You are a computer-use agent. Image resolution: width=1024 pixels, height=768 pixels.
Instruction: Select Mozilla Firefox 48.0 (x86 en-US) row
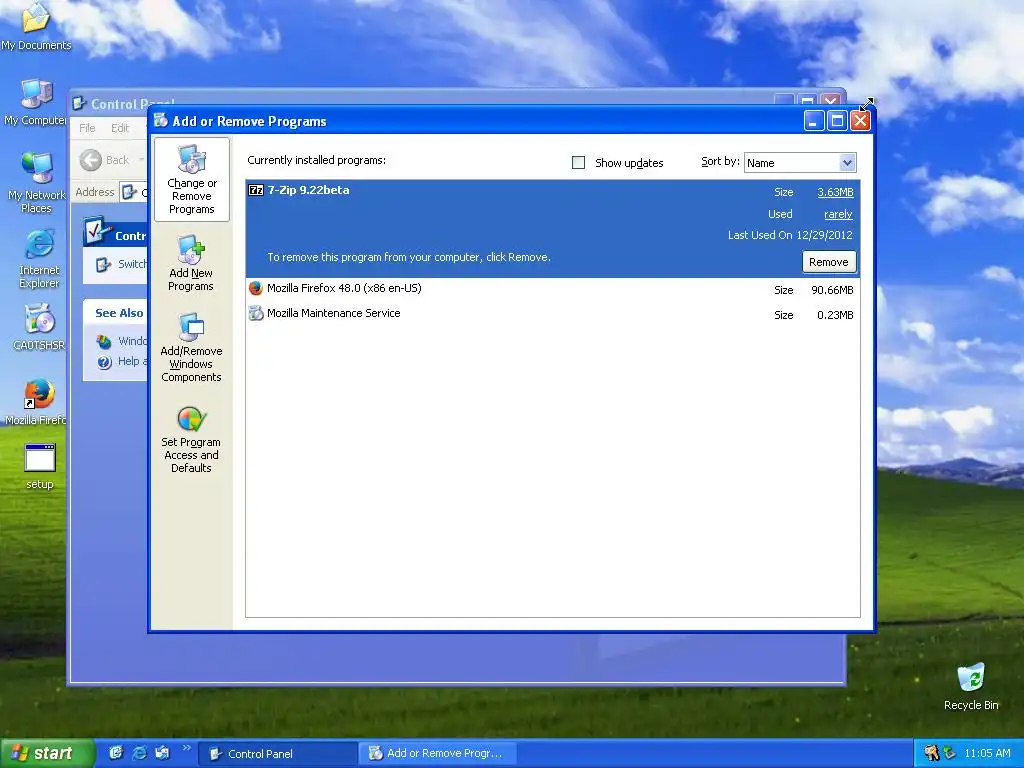(552, 289)
